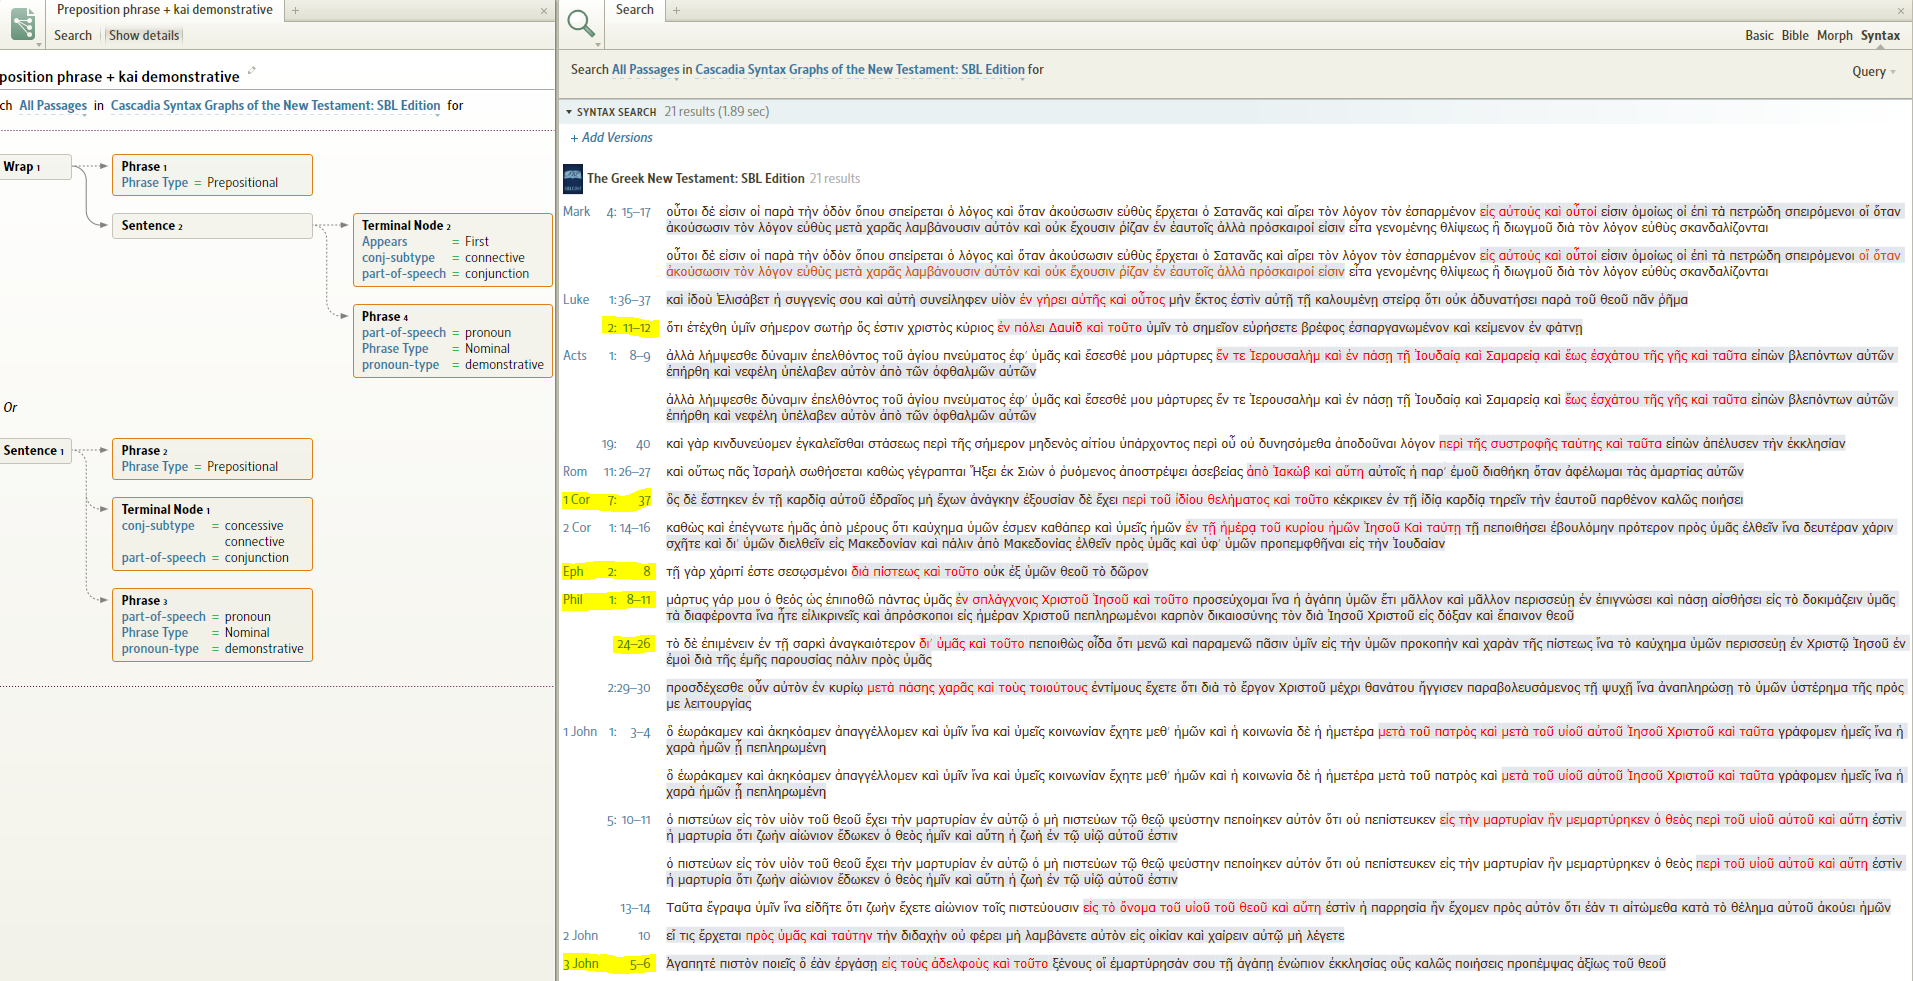Select the Wrap 1 node in the query graph
The image size is (1913, 981).
tap(35, 167)
